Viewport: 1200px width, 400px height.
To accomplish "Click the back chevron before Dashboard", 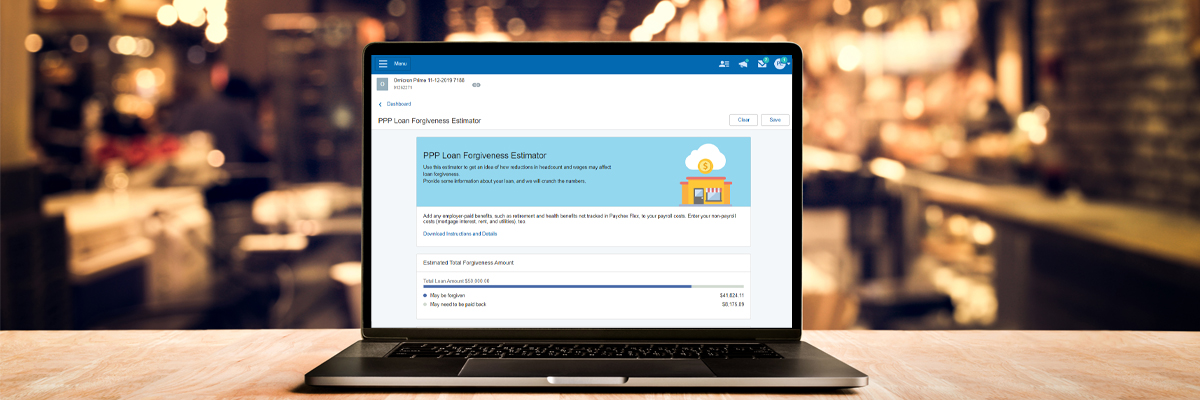I will (380, 104).
